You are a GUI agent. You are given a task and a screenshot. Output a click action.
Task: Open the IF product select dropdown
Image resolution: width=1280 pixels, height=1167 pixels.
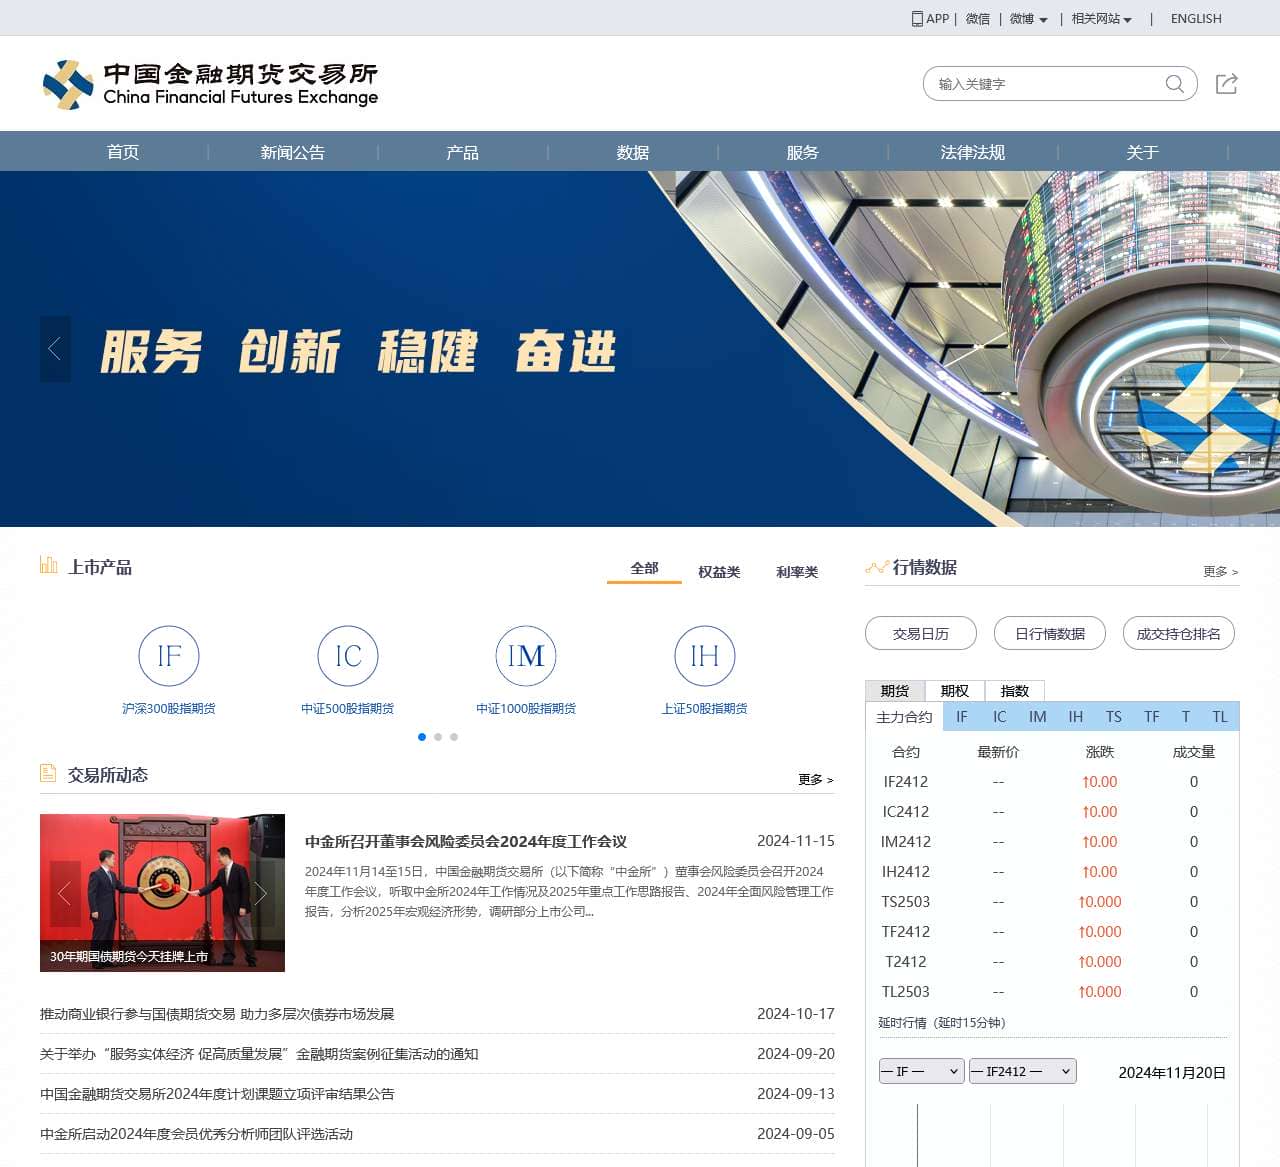pyautogui.click(x=921, y=1071)
